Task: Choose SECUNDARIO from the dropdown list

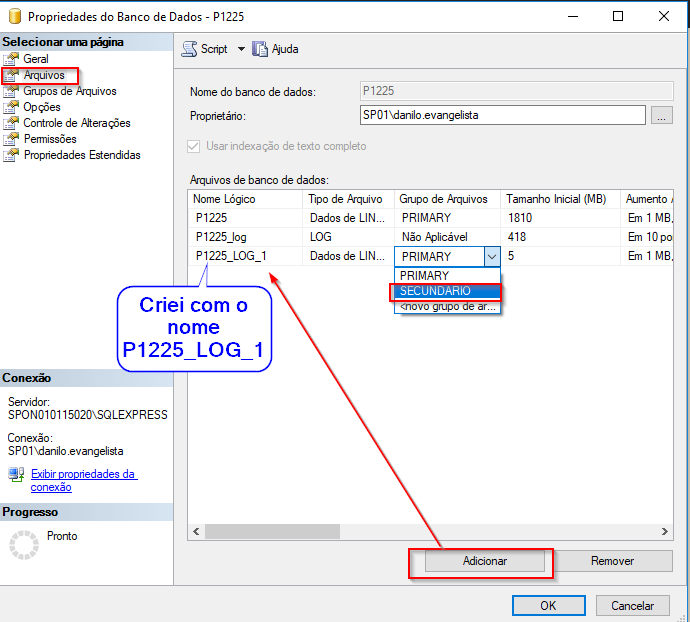Action: [x=447, y=291]
